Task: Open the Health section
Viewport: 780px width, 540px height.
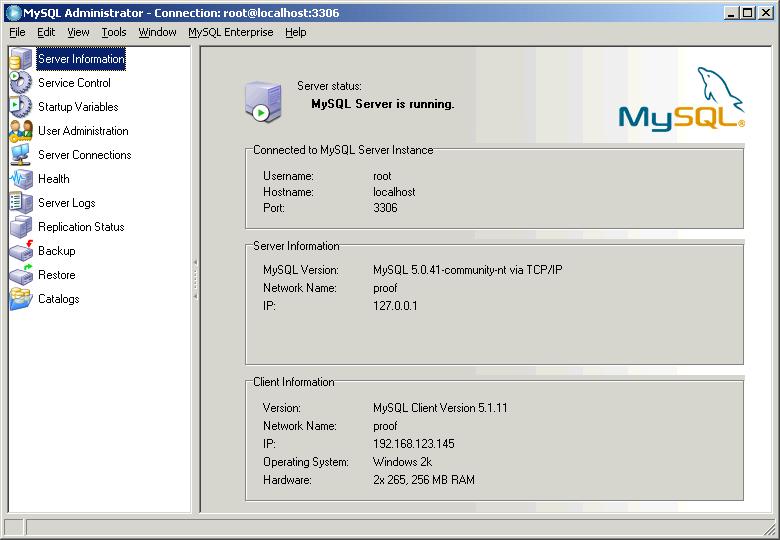Action: pyautogui.click(x=54, y=179)
